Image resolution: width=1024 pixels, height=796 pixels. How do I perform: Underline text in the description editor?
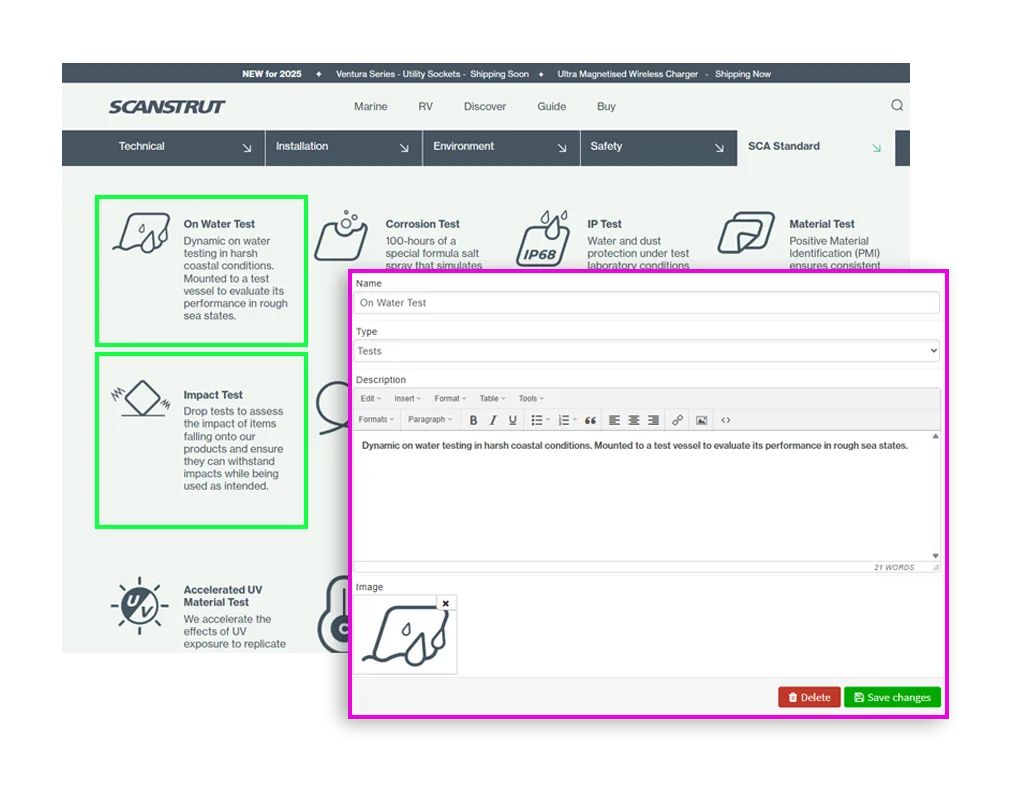pyautogui.click(x=511, y=419)
